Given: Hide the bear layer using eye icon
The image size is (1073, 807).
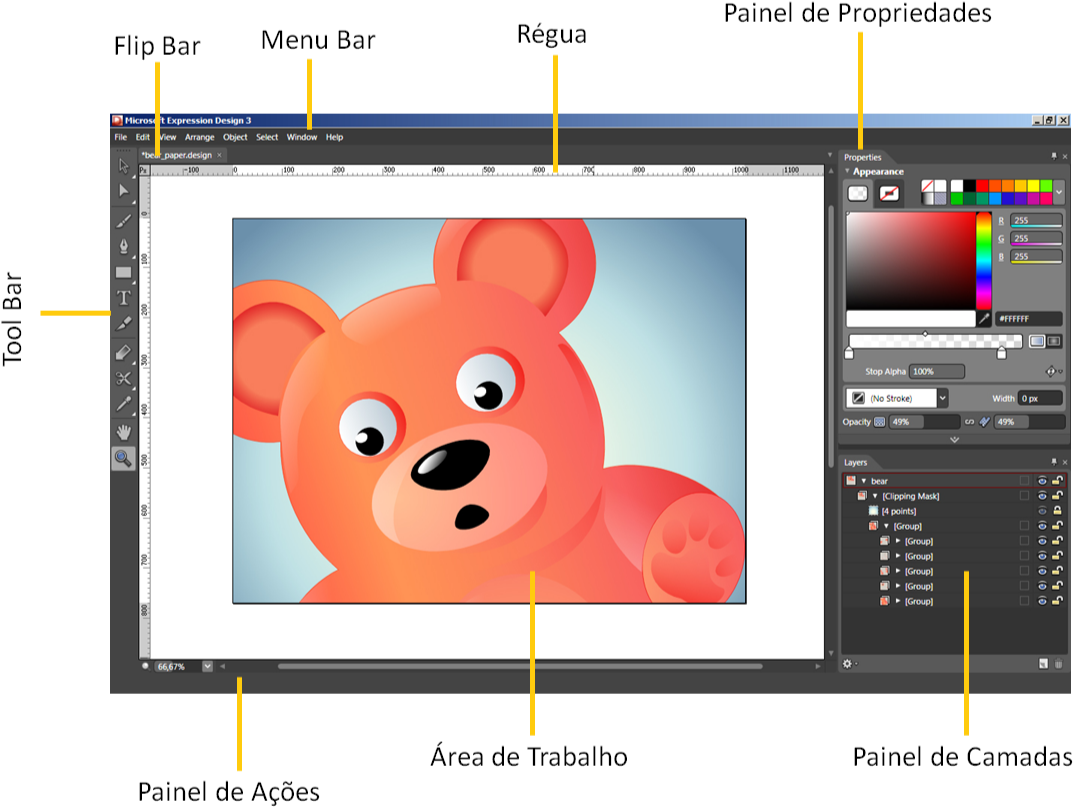Looking at the screenshot, I should click(x=1042, y=481).
